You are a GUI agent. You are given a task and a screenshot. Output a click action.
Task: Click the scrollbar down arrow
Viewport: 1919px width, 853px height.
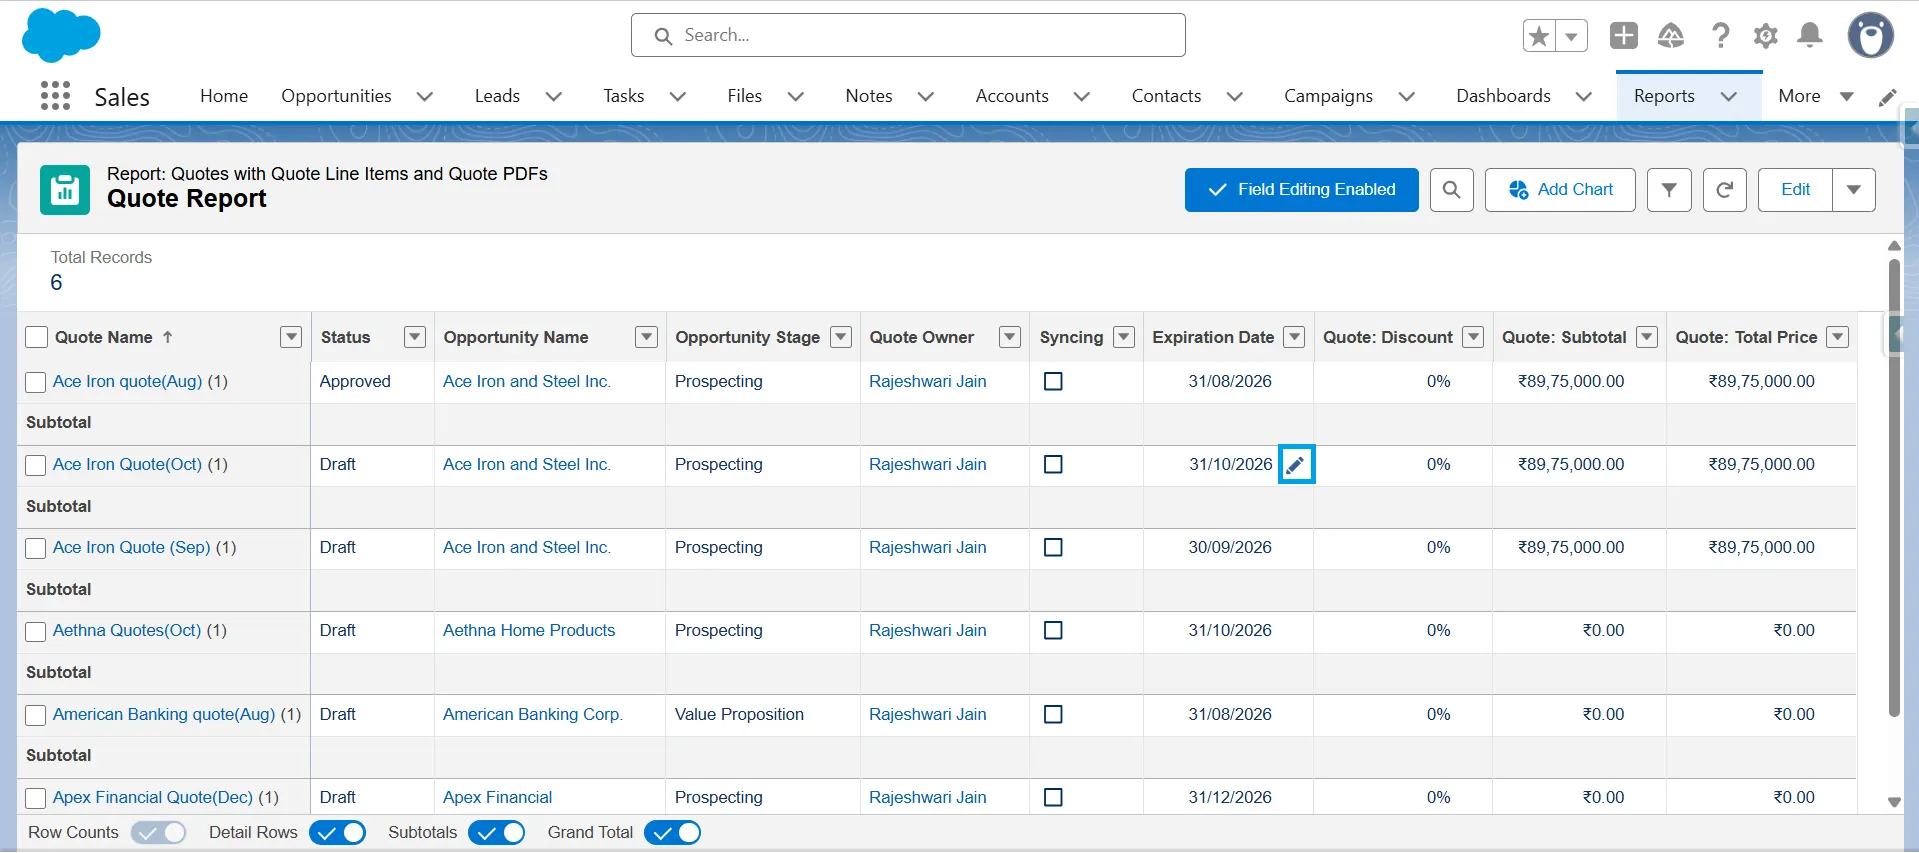1894,802
